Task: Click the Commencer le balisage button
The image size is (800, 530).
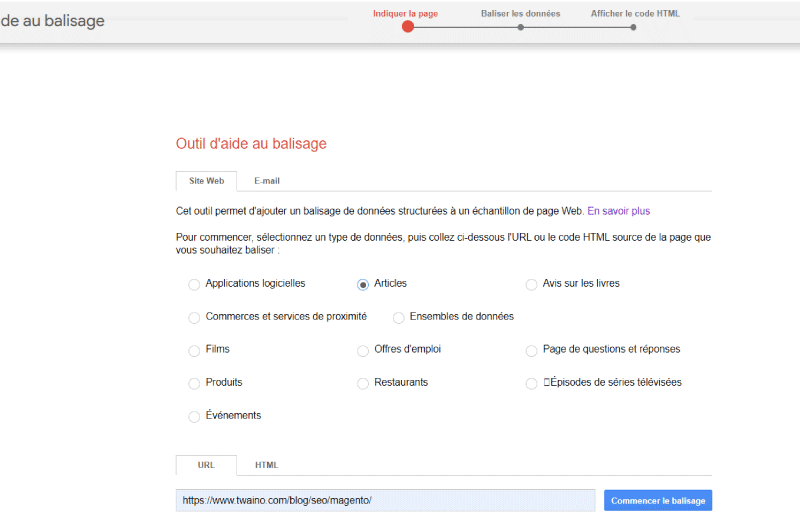Action: click(658, 500)
